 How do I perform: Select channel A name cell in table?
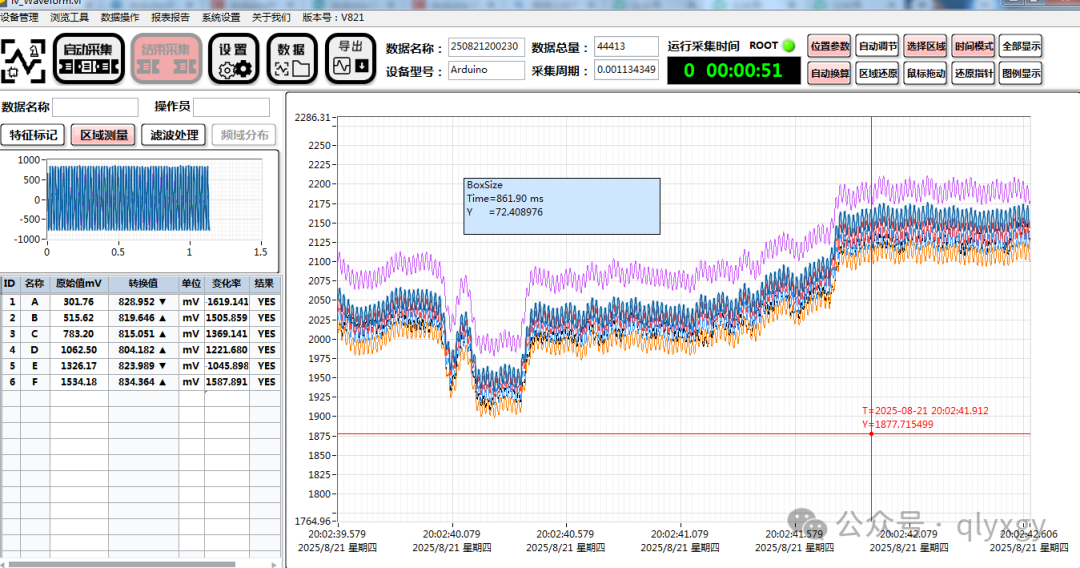click(34, 302)
